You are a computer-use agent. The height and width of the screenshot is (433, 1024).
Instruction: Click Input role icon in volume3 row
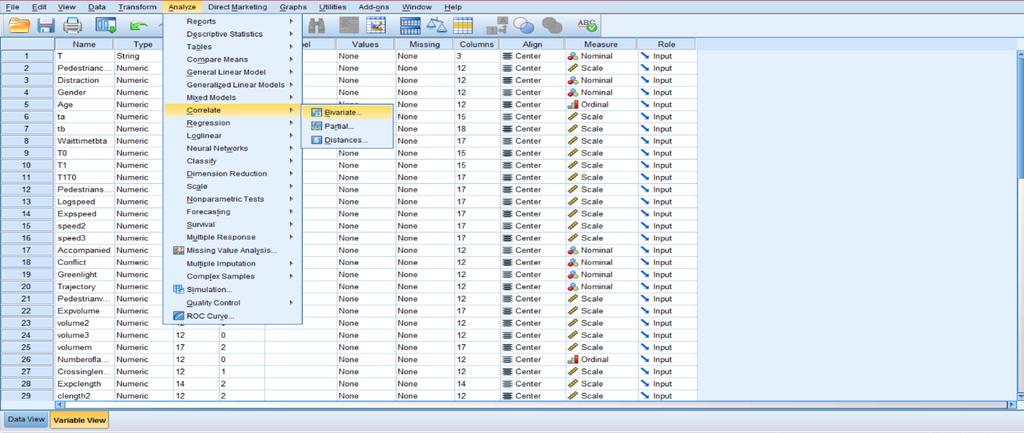(x=645, y=335)
